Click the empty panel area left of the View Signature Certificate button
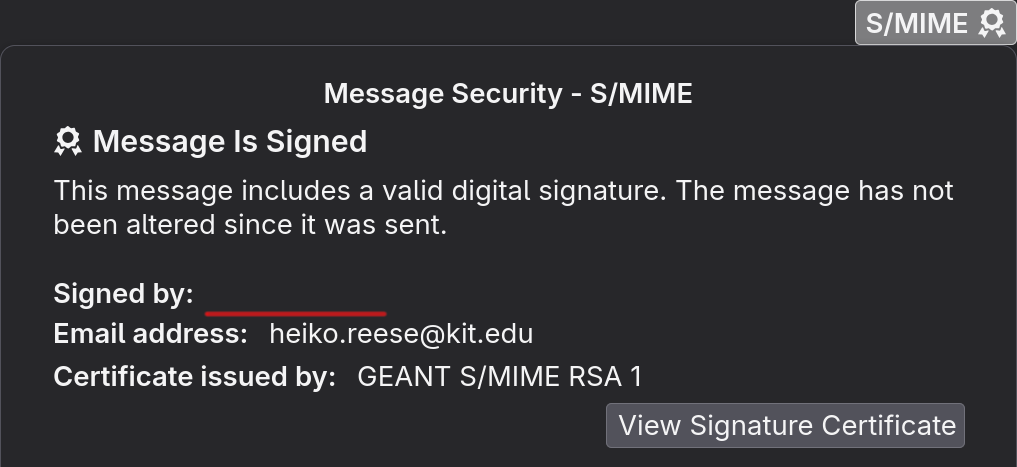 [324, 425]
